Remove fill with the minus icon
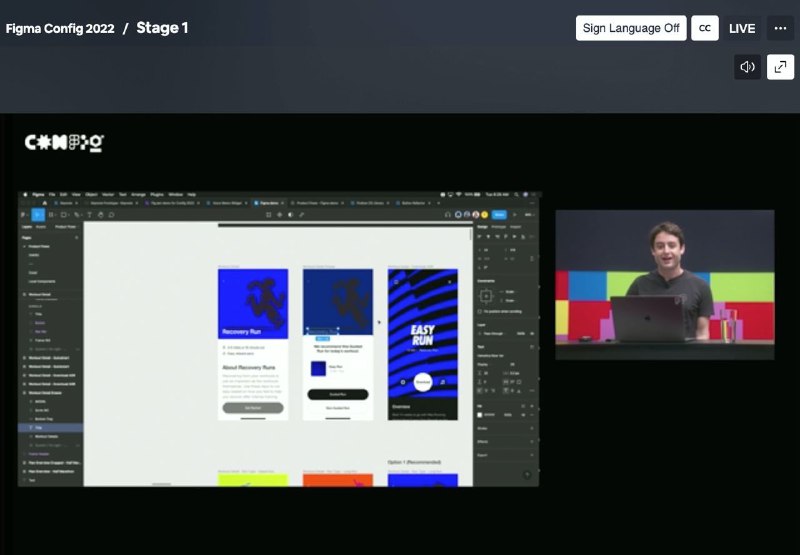 click(532, 415)
